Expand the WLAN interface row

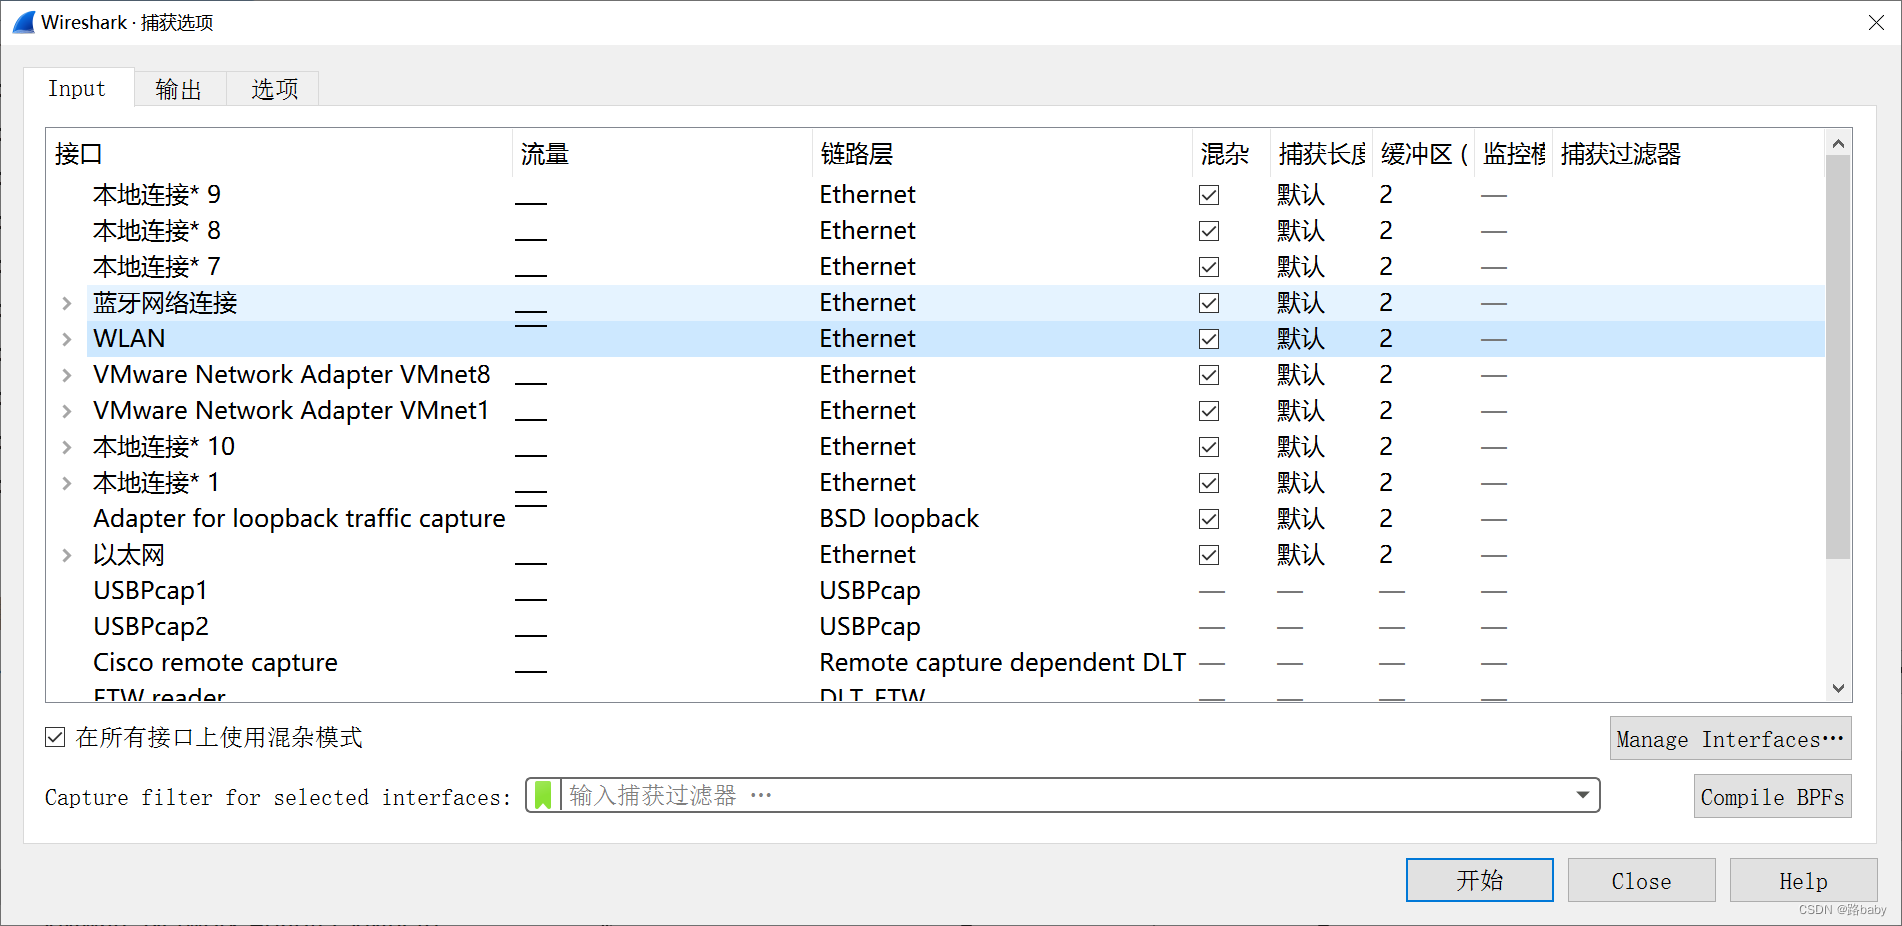pyautogui.click(x=67, y=339)
